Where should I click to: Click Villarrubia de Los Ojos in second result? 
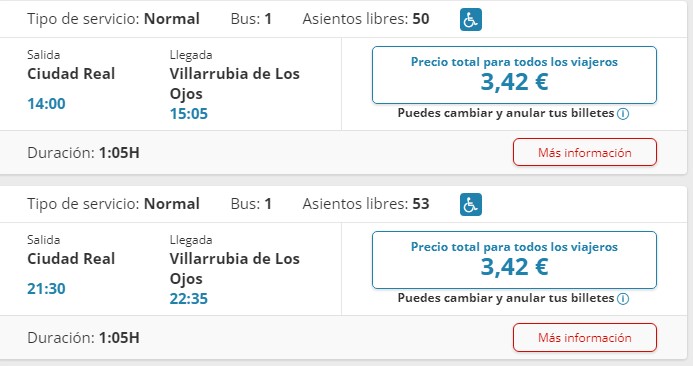coord(235,268)
